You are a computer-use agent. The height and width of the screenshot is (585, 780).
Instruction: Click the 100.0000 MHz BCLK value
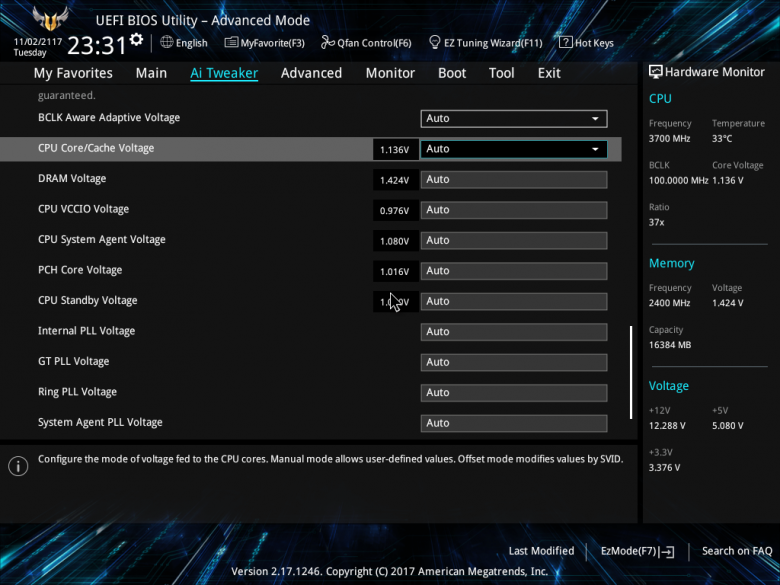(679, 181)
